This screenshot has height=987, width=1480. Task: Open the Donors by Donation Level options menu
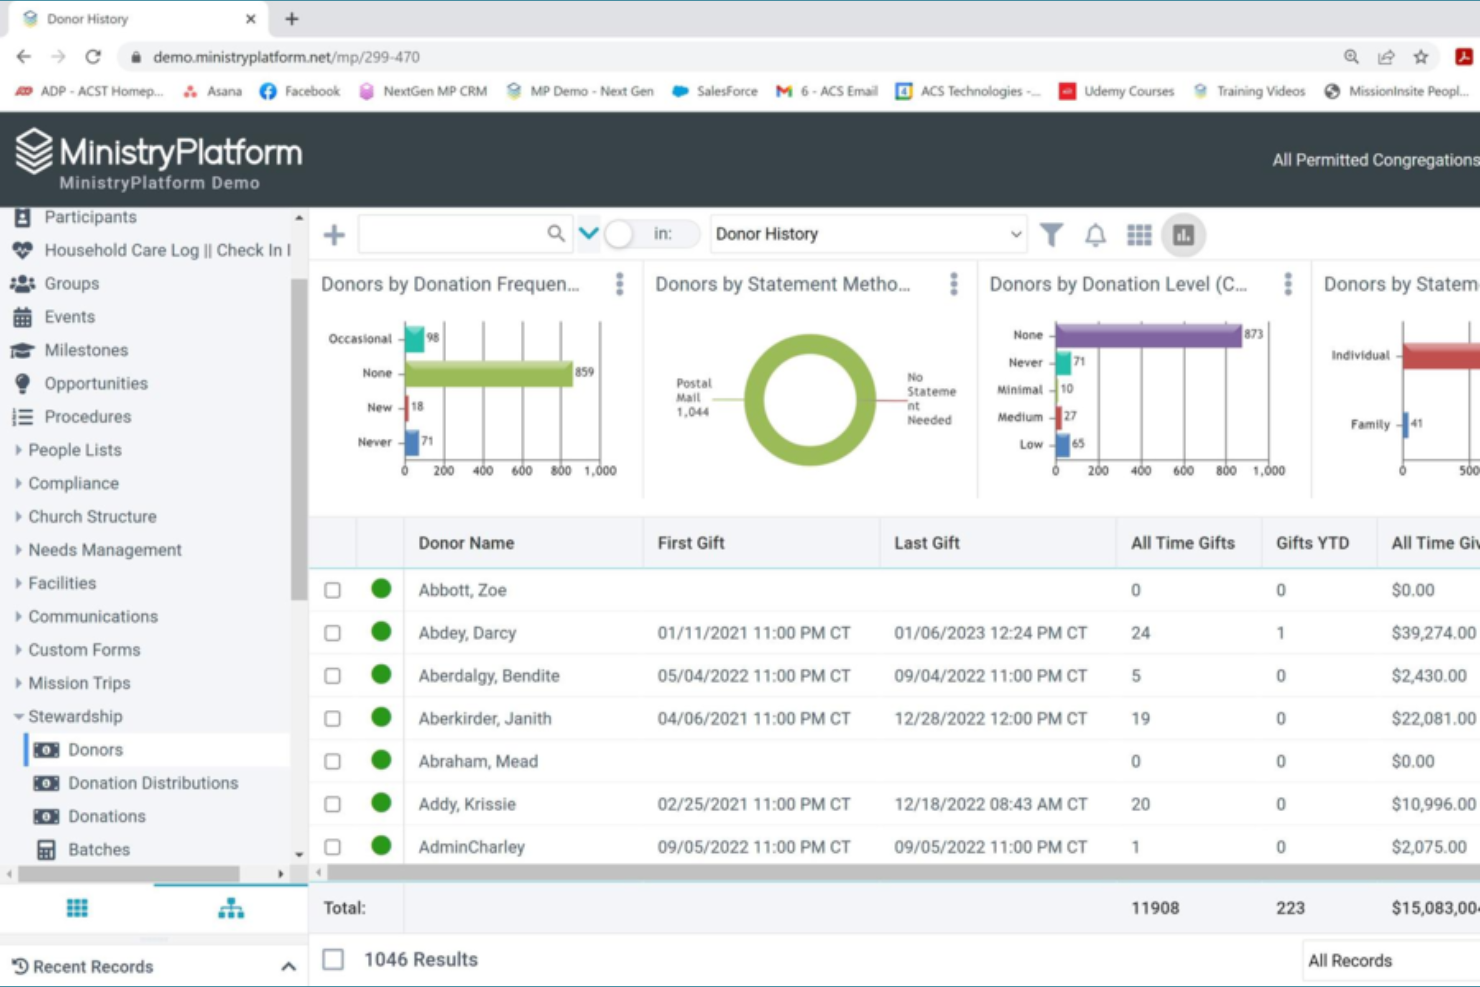pyautogui.click(x=1287, y=284)
